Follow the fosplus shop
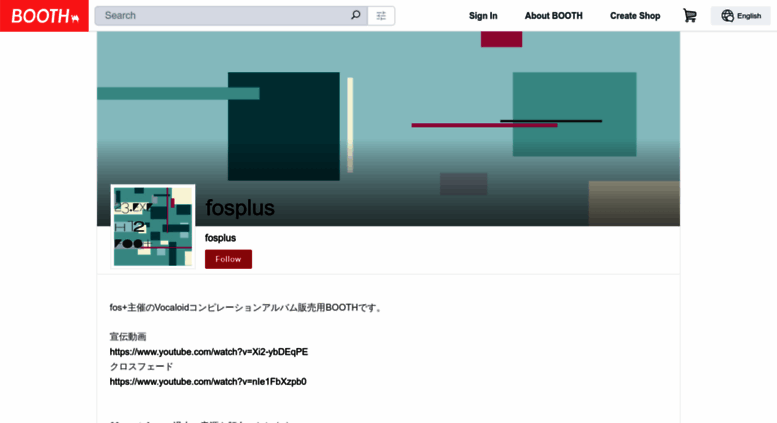777x423 pixels. [228, 259]
